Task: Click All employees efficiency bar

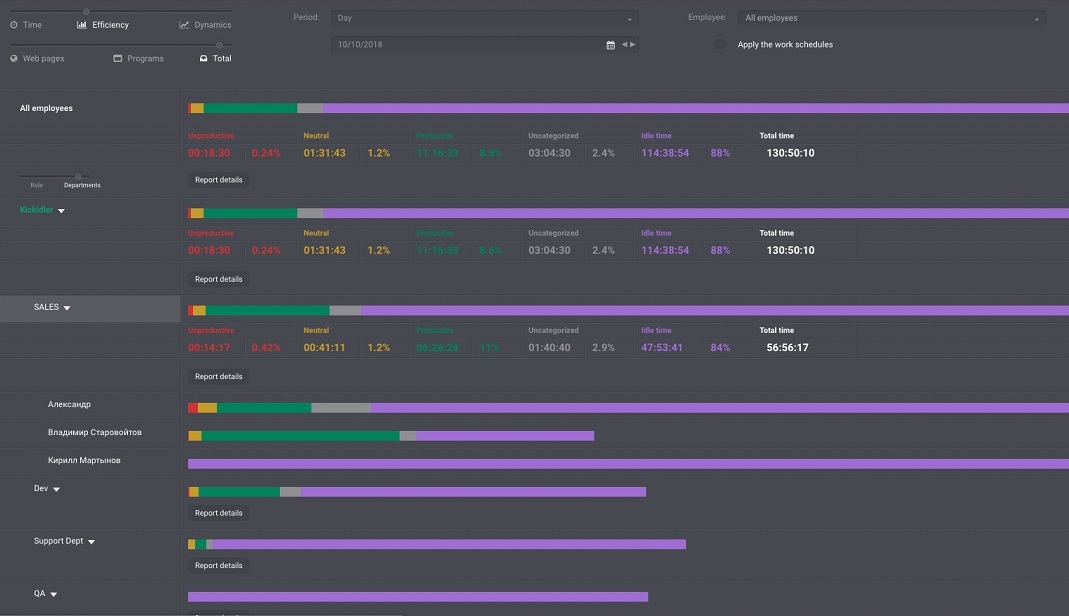Action: [x=629, y=108]
